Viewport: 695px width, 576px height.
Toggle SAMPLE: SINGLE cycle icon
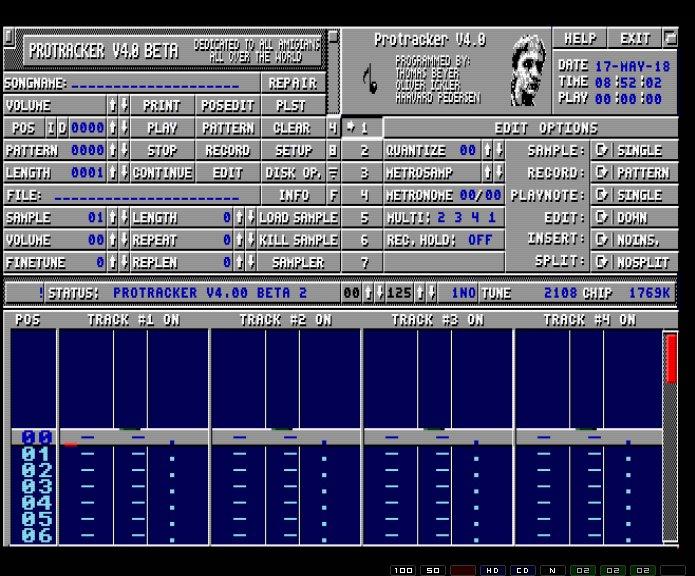[601, 150]
